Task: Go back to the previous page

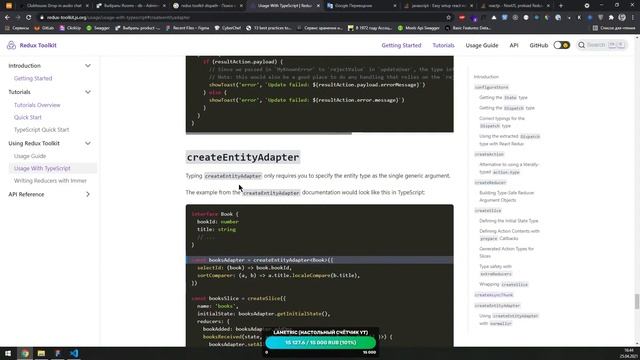Action: click(x=7, y=18)
